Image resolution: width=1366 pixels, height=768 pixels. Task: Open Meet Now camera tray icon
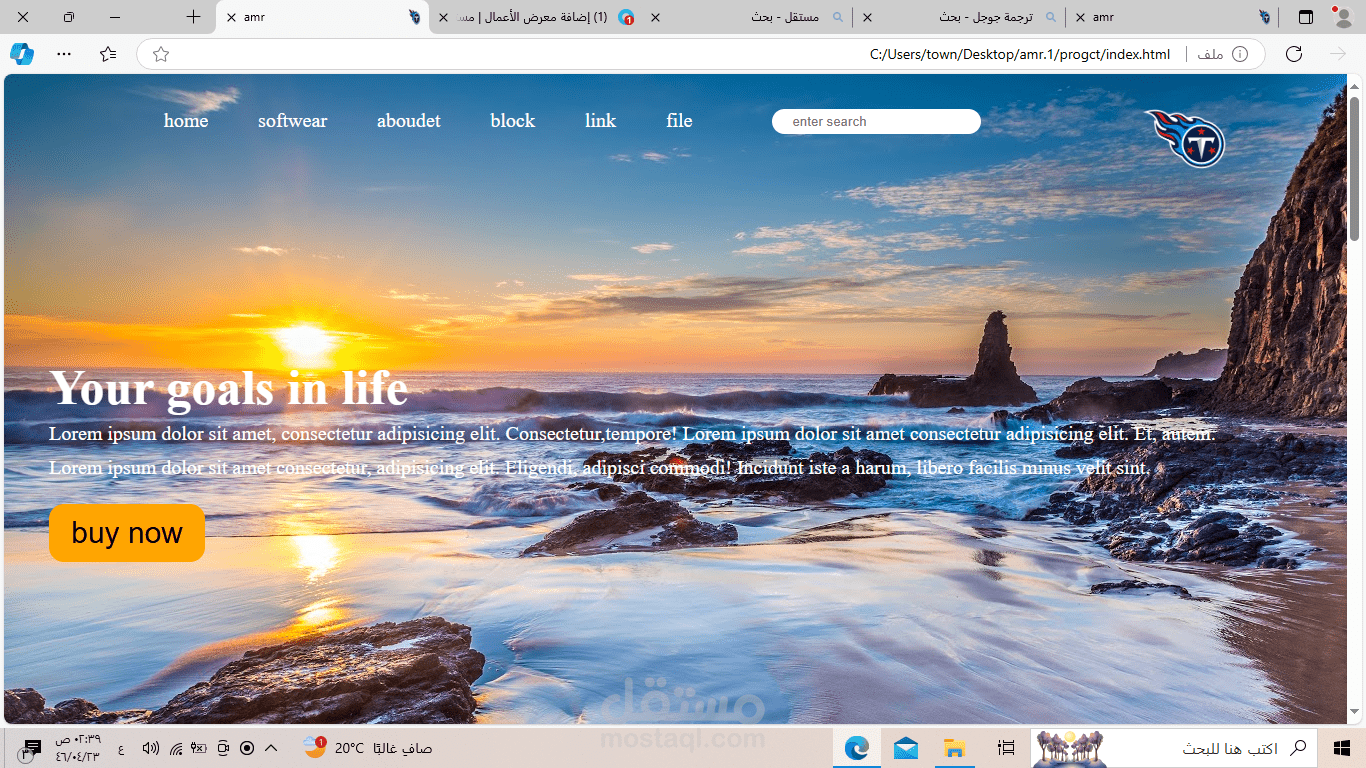pos(223,748)
